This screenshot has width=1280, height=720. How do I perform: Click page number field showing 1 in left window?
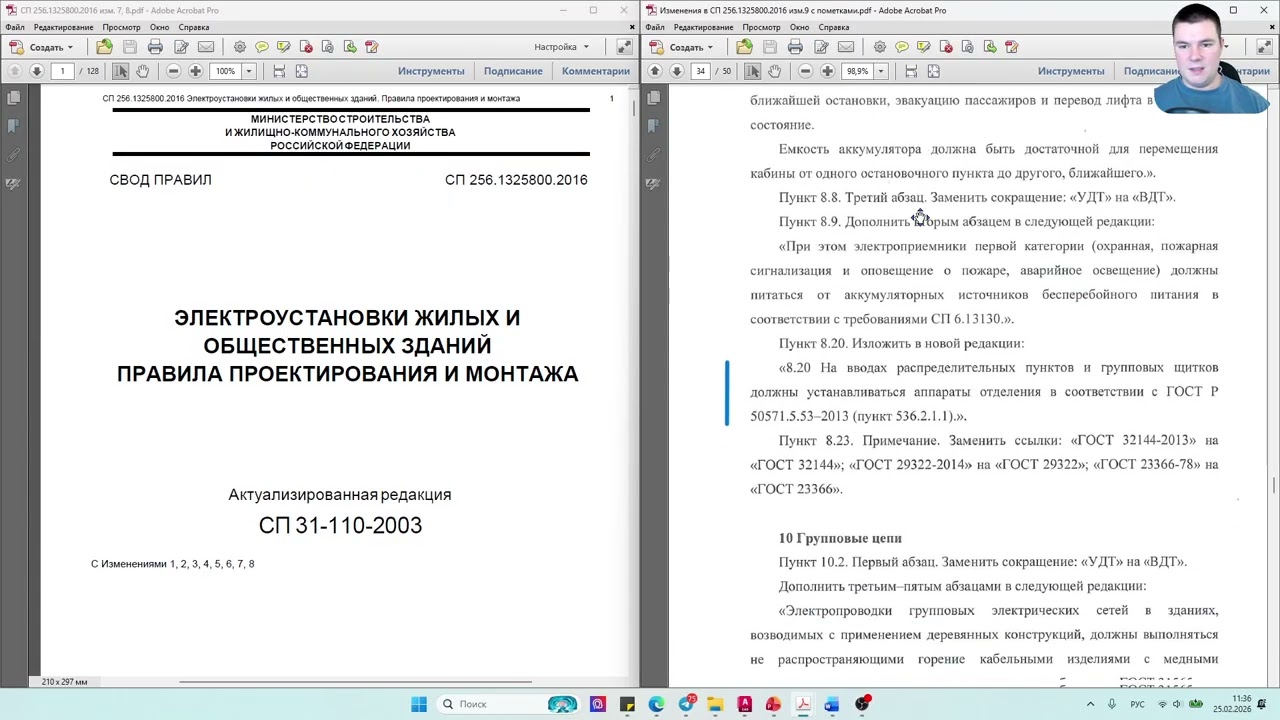pyautogui.click(x=62, y=71)
